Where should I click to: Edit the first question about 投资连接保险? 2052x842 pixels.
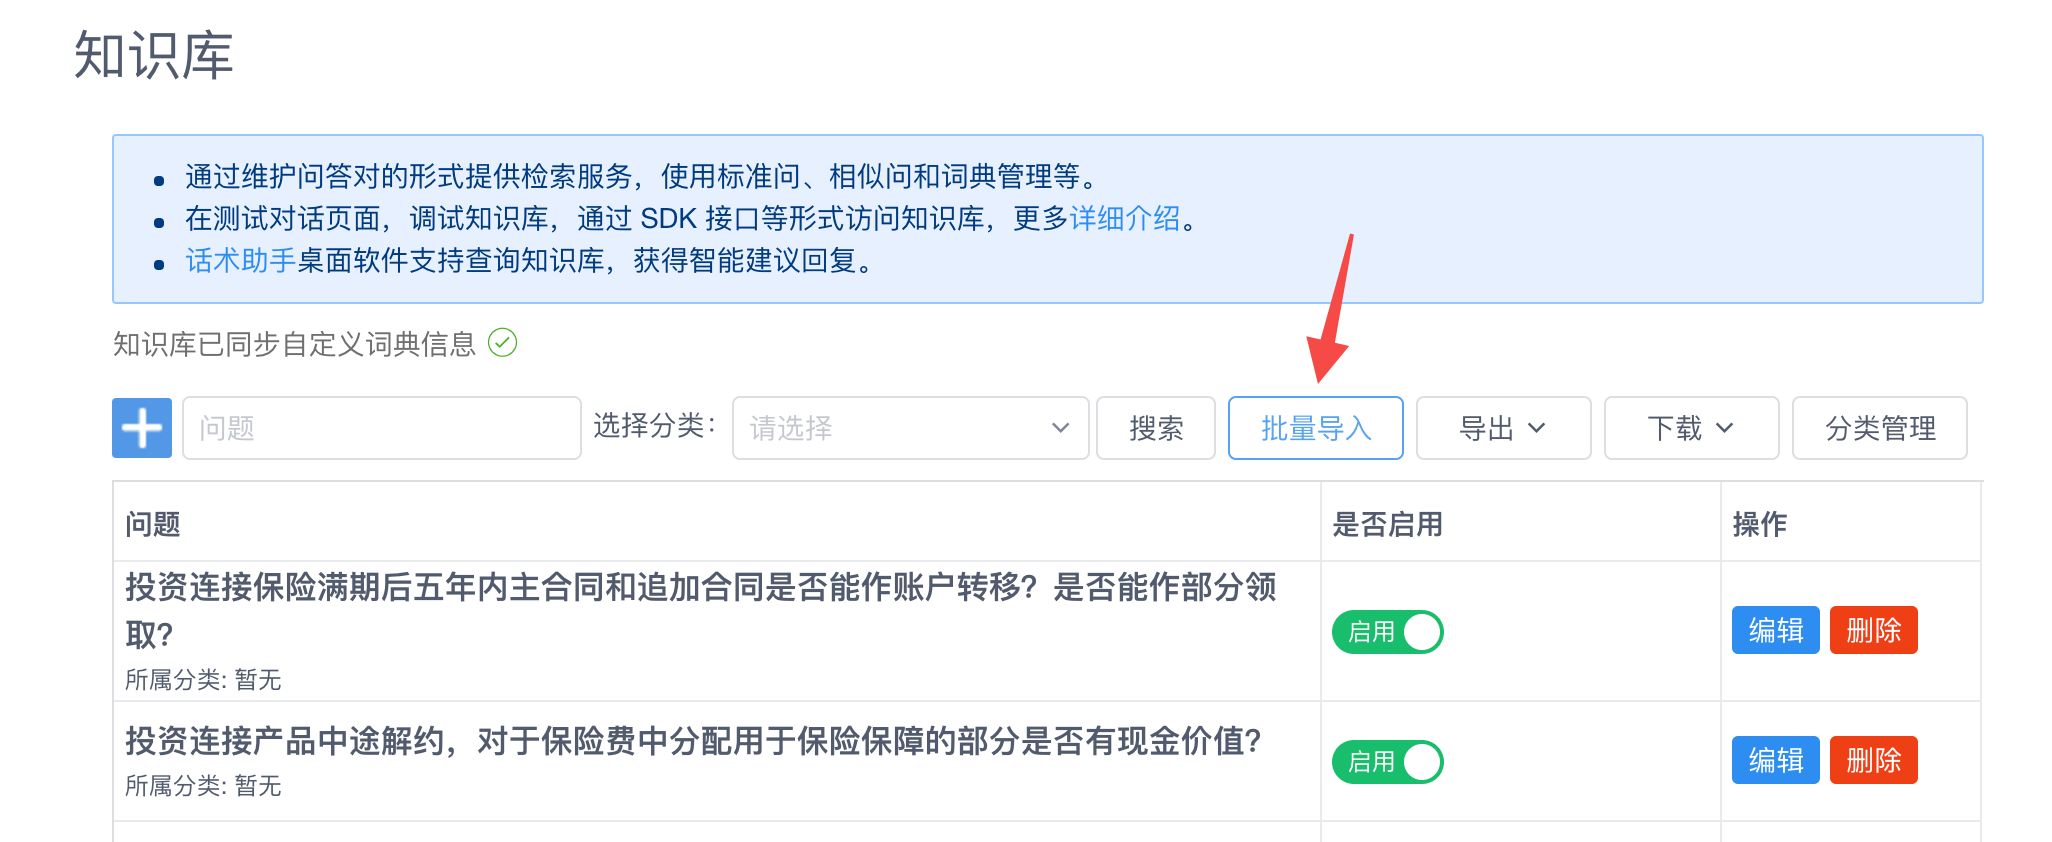[x=1775, y=631]
